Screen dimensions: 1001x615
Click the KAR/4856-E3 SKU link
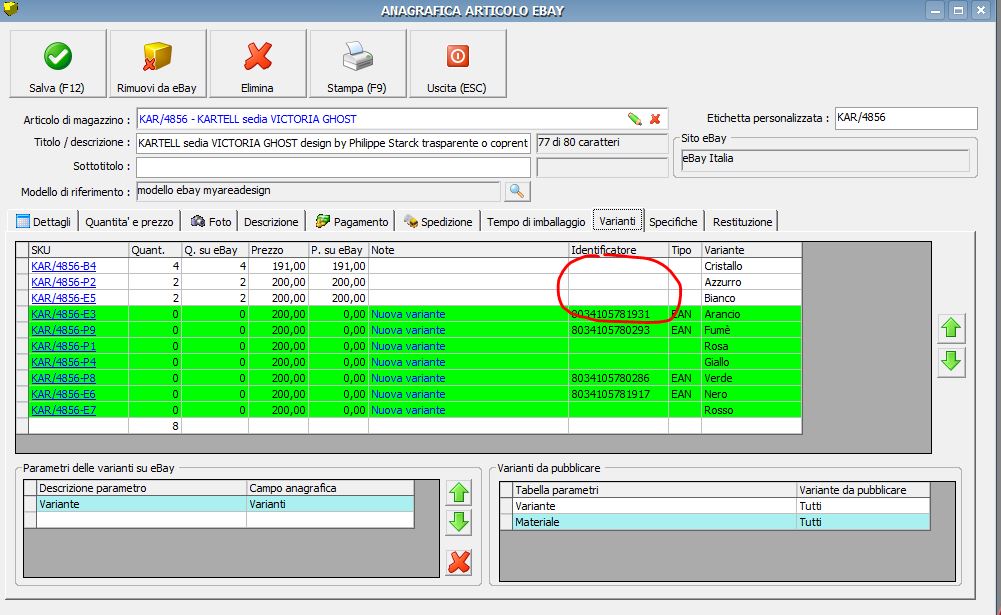(x=64, y=314)
